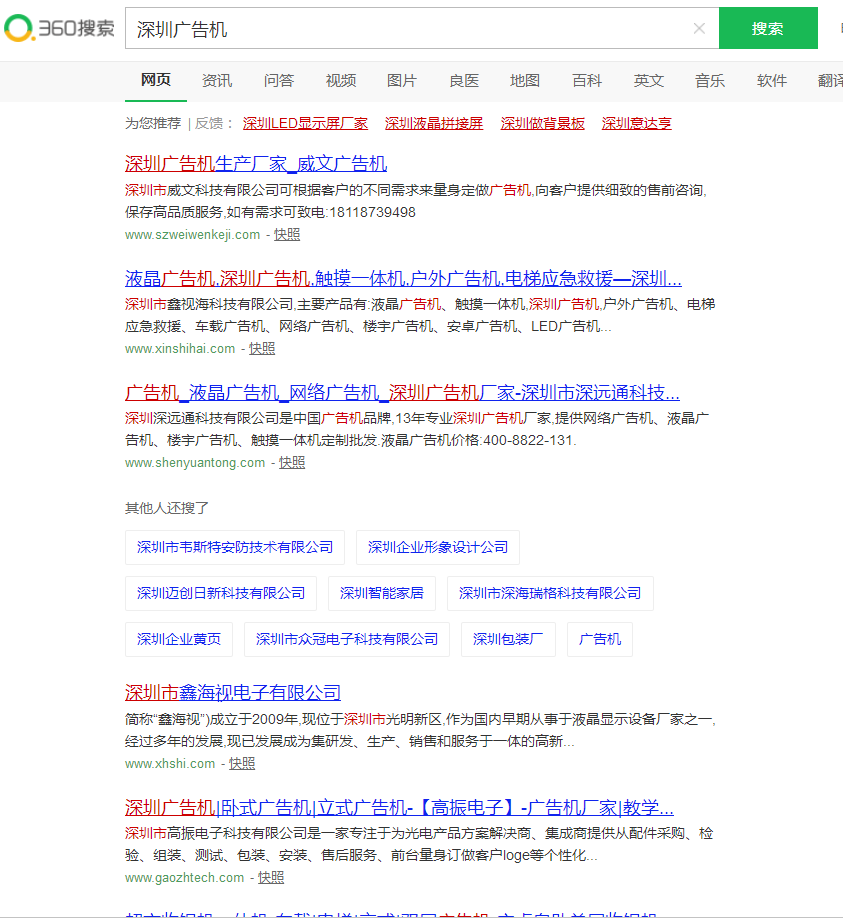Viewport: 843px width, 918px height.
Task: Click the 为您推荐 label
Action: click(153, 124)
